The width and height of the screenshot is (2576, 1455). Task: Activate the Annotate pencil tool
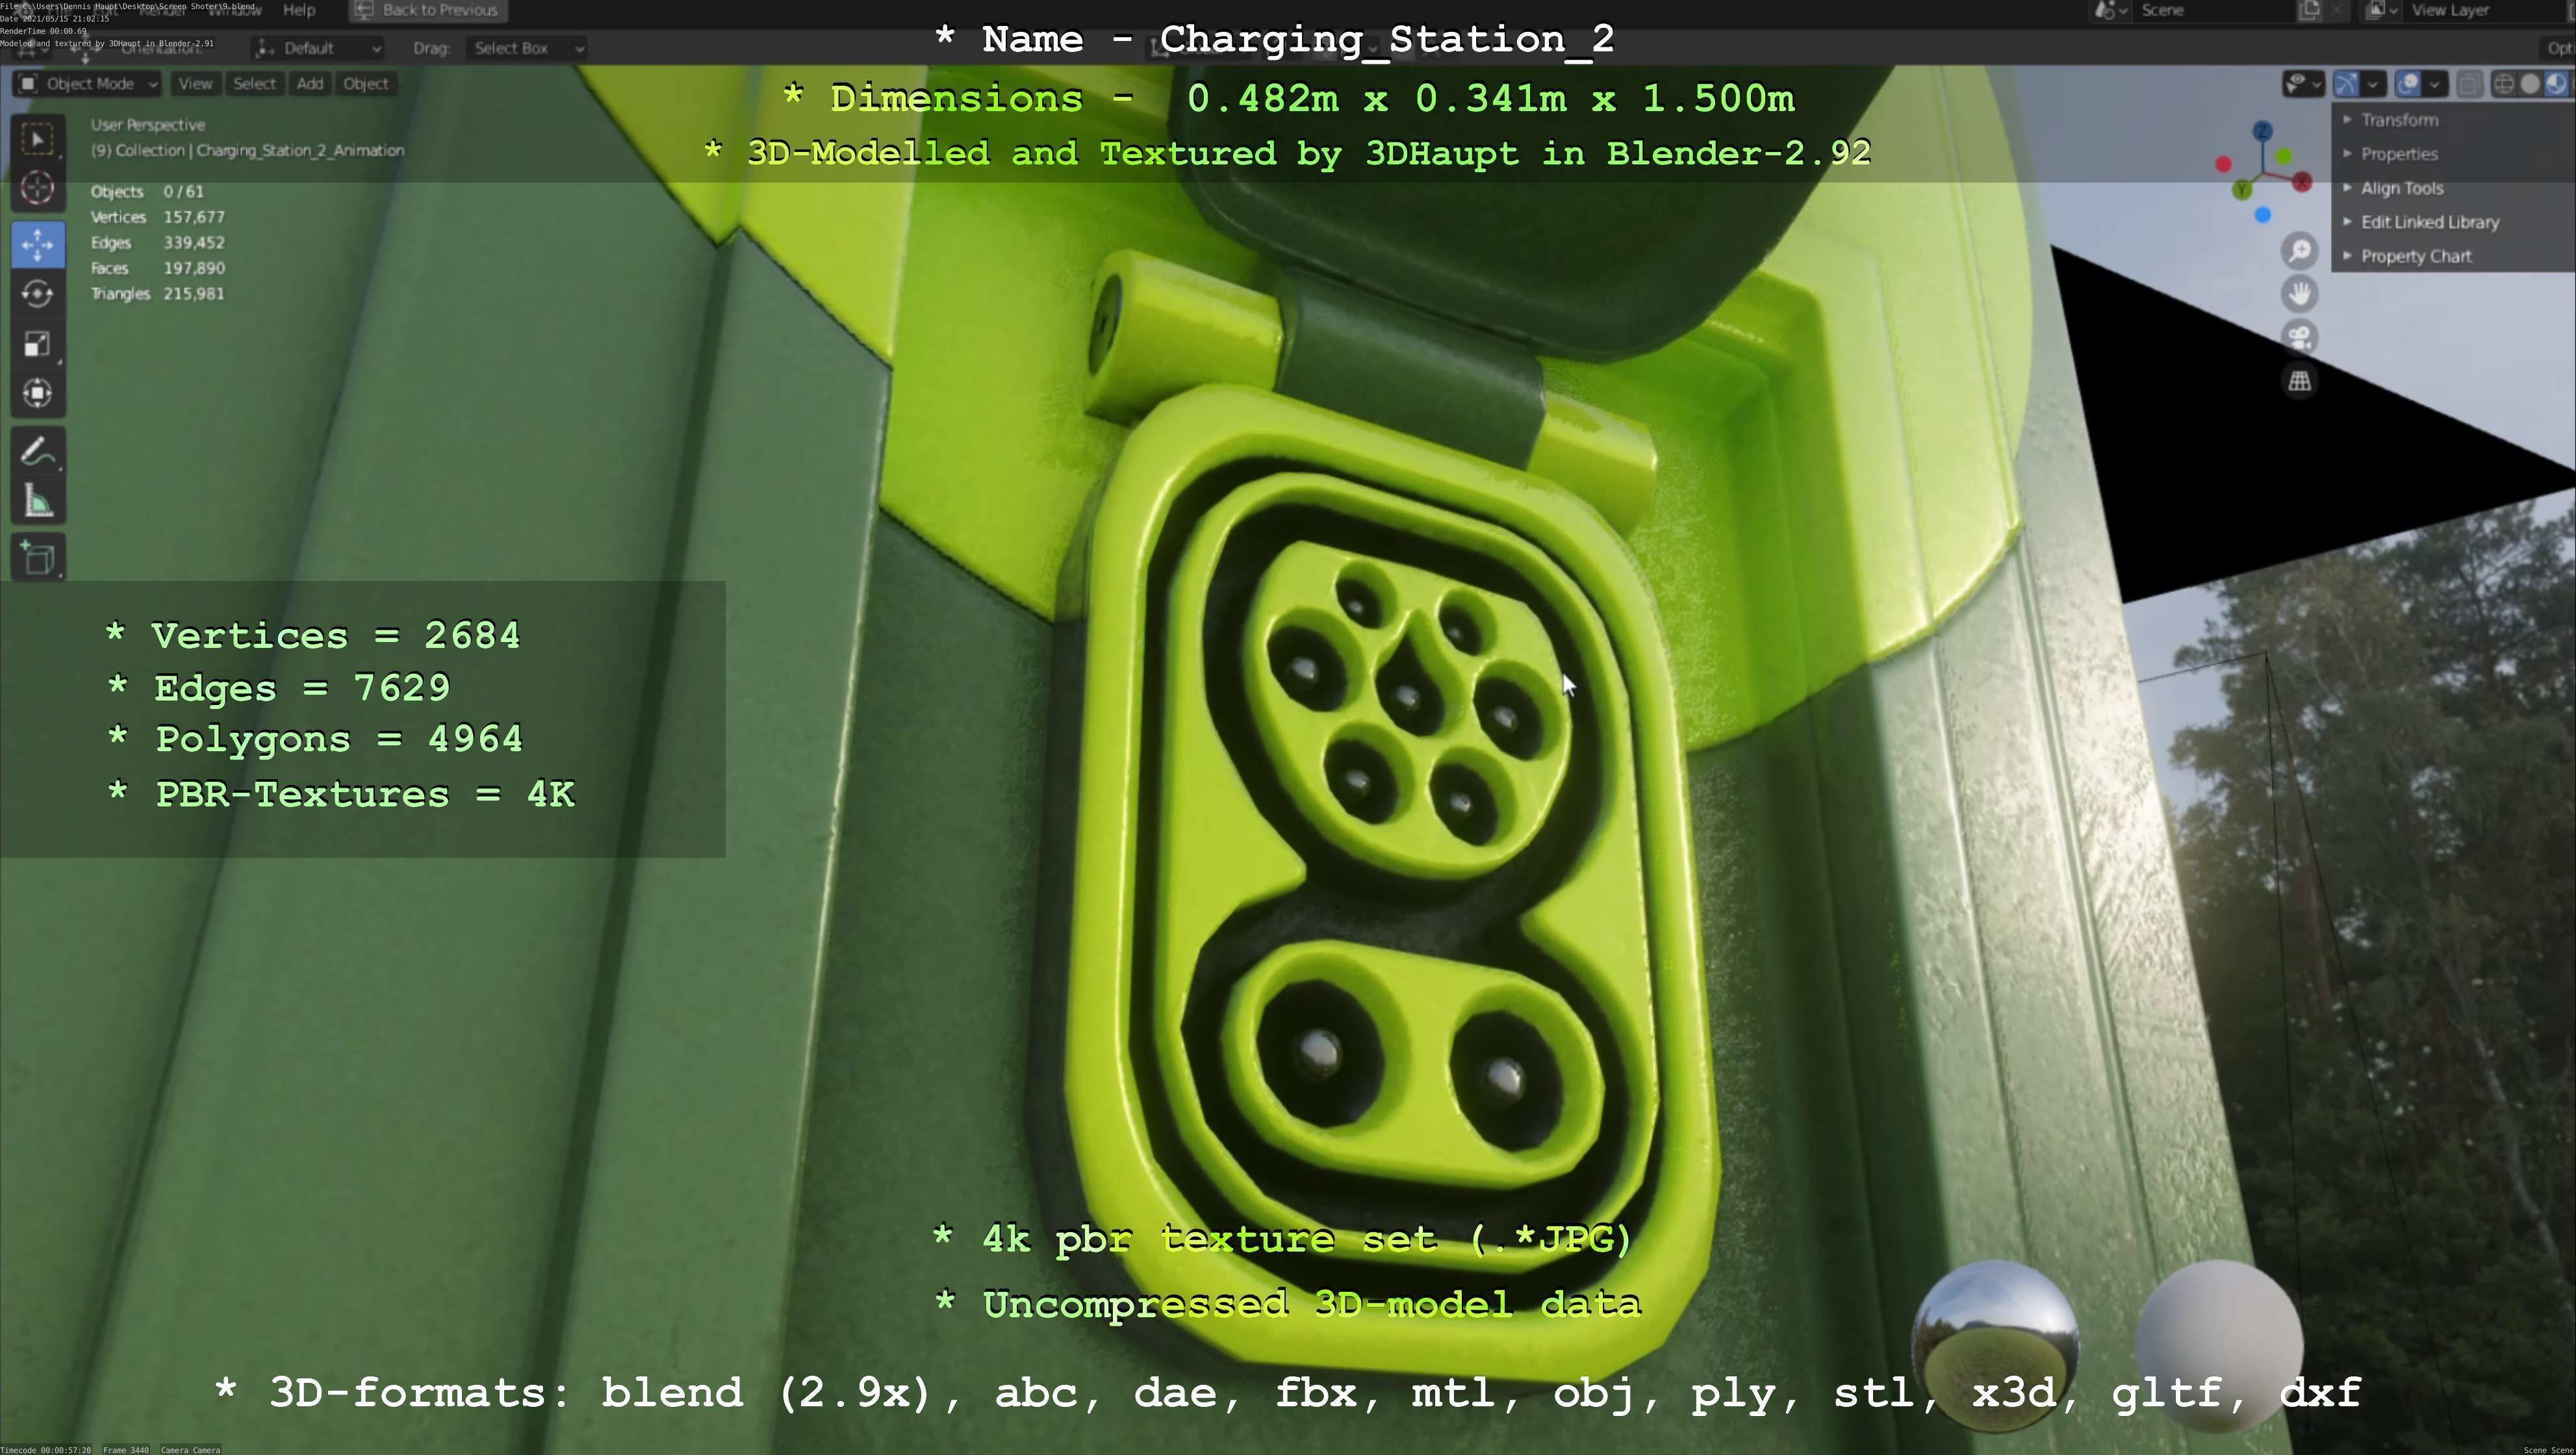click(38, 453)
